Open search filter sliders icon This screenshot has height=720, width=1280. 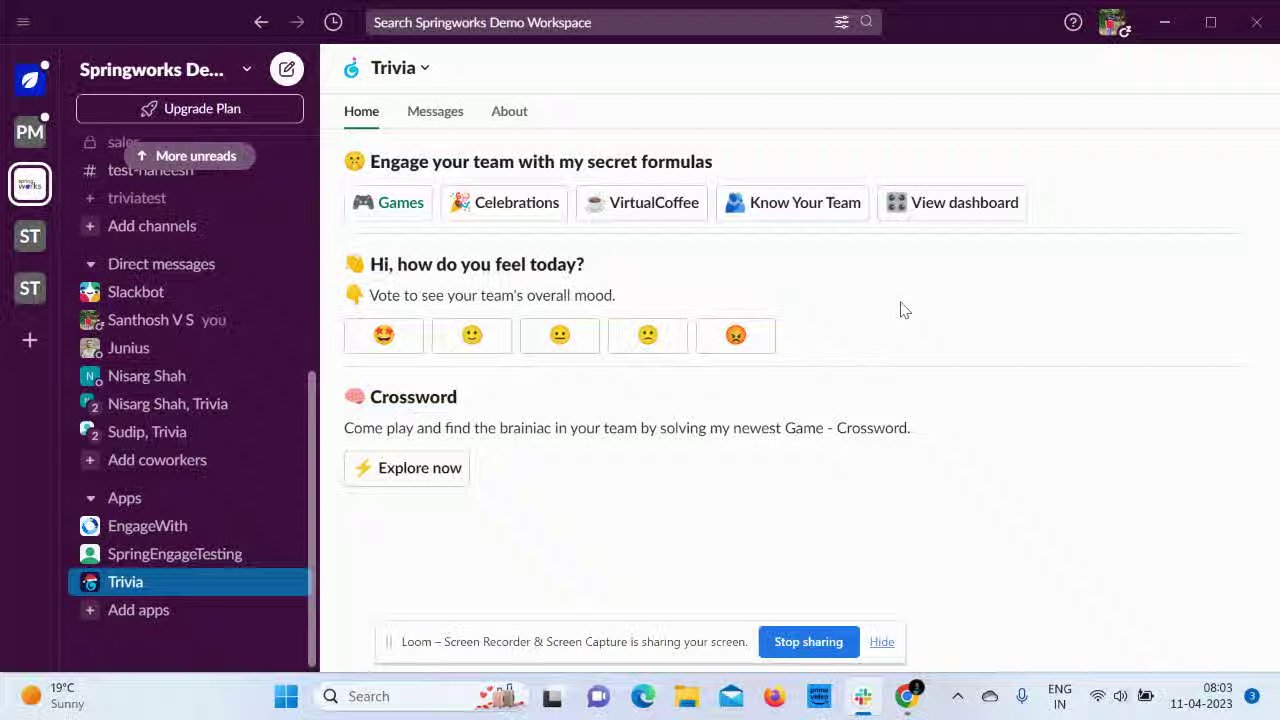point(842,22)
